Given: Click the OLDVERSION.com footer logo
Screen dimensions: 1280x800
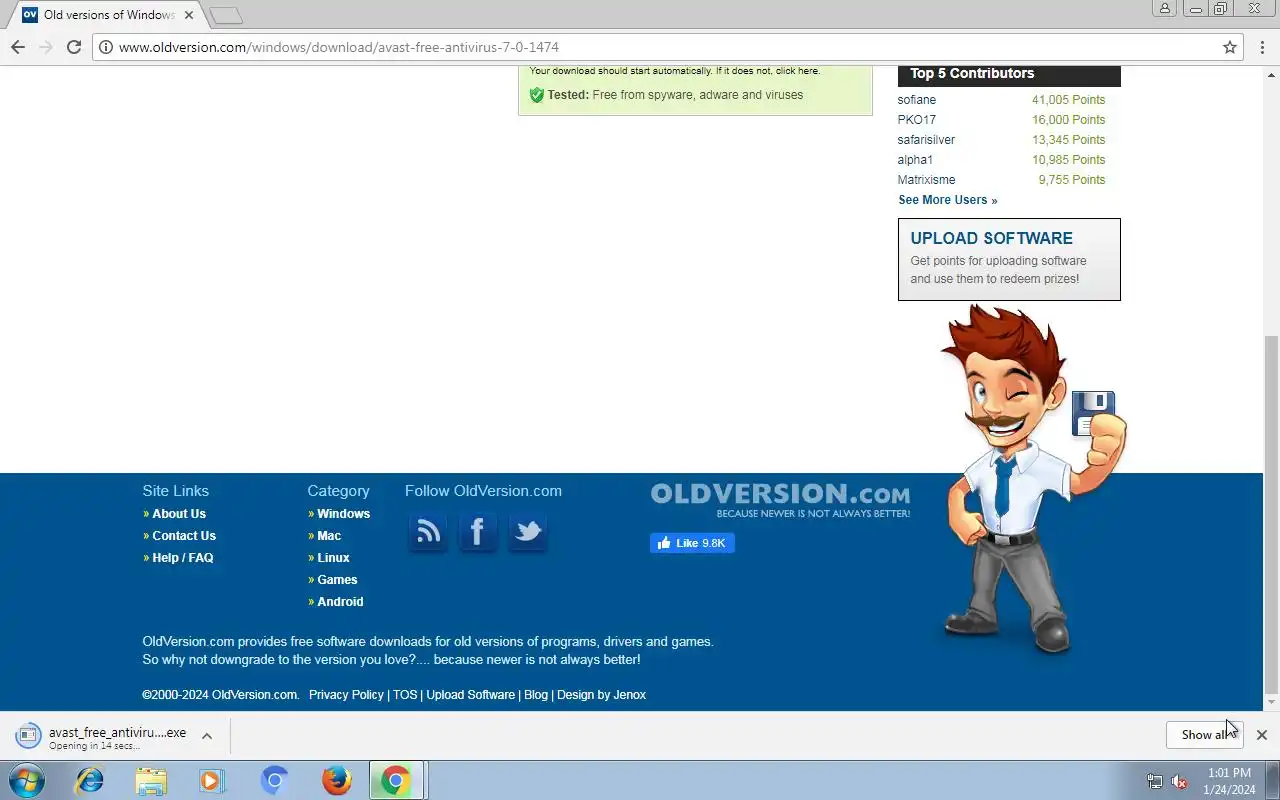Looking at the screenshot, I should [780, 500].
